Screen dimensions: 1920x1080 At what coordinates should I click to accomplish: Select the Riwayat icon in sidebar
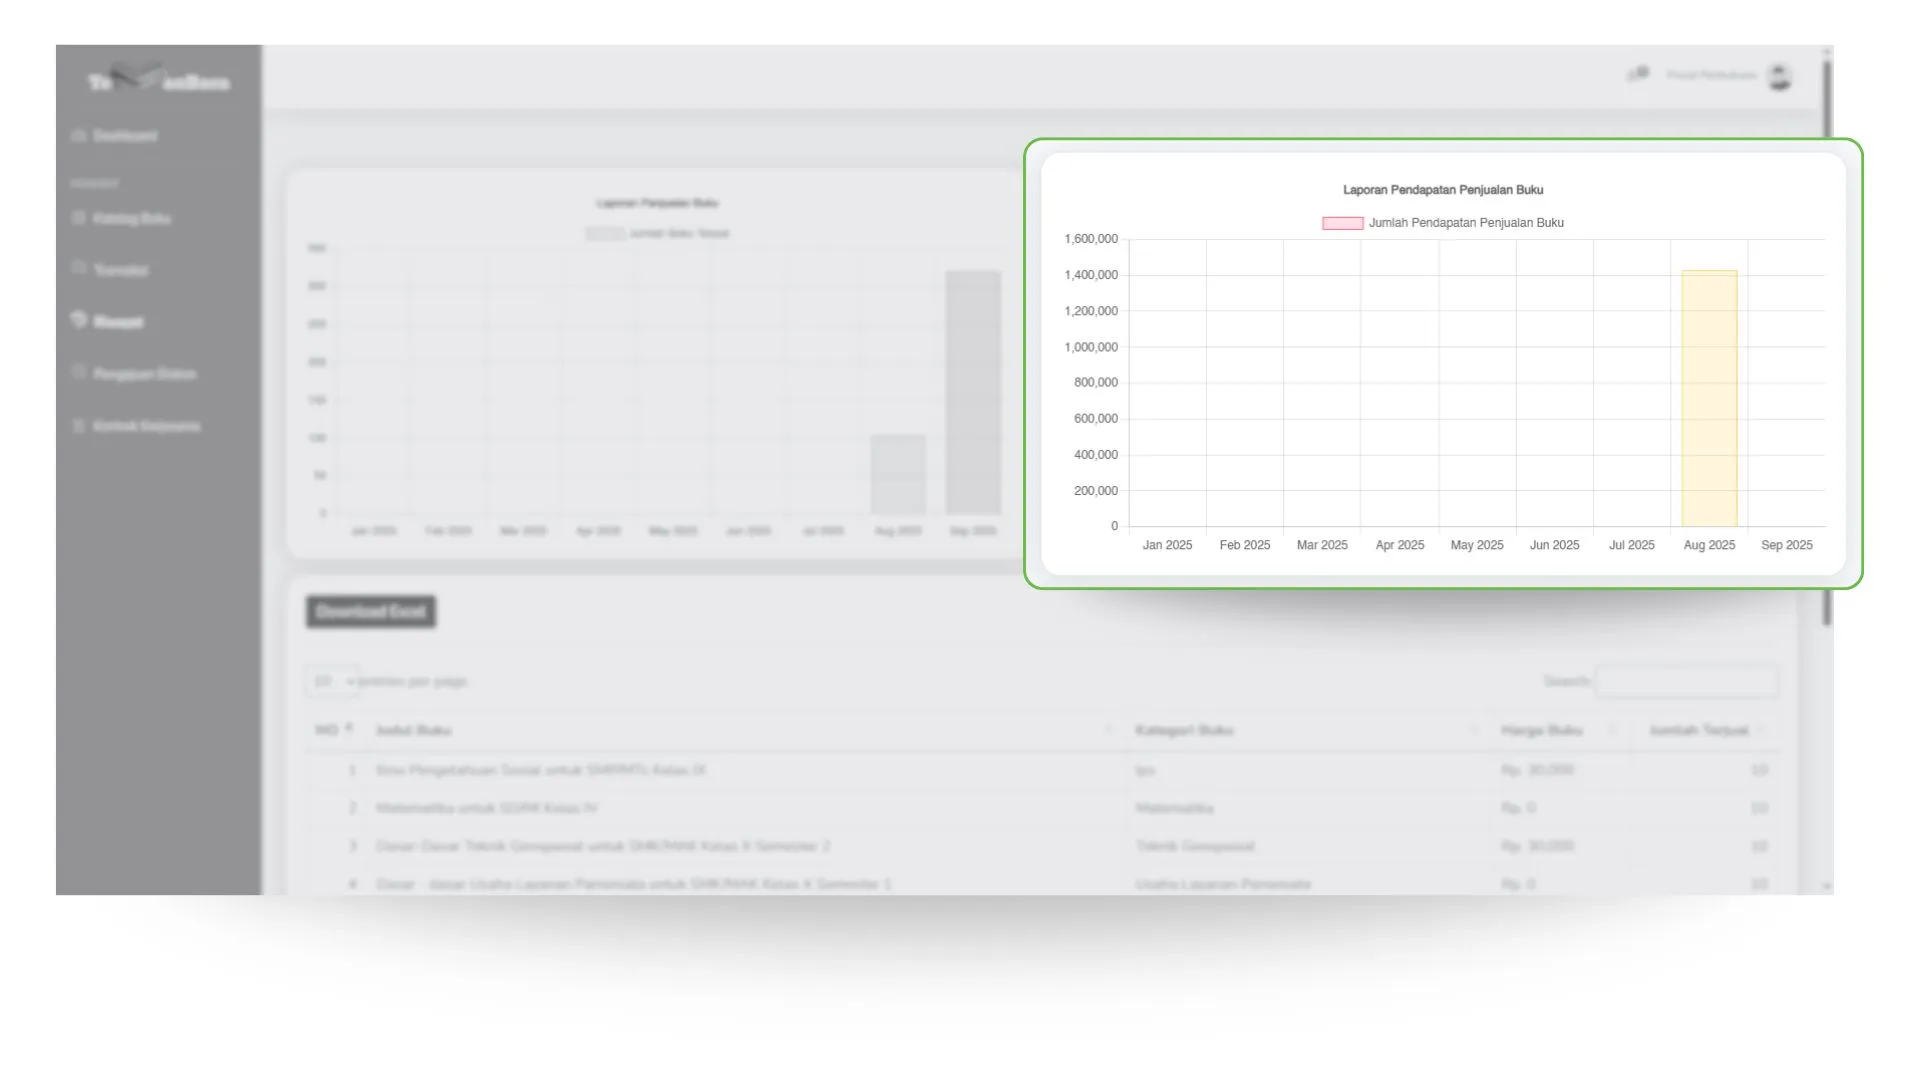click(79, 320)
